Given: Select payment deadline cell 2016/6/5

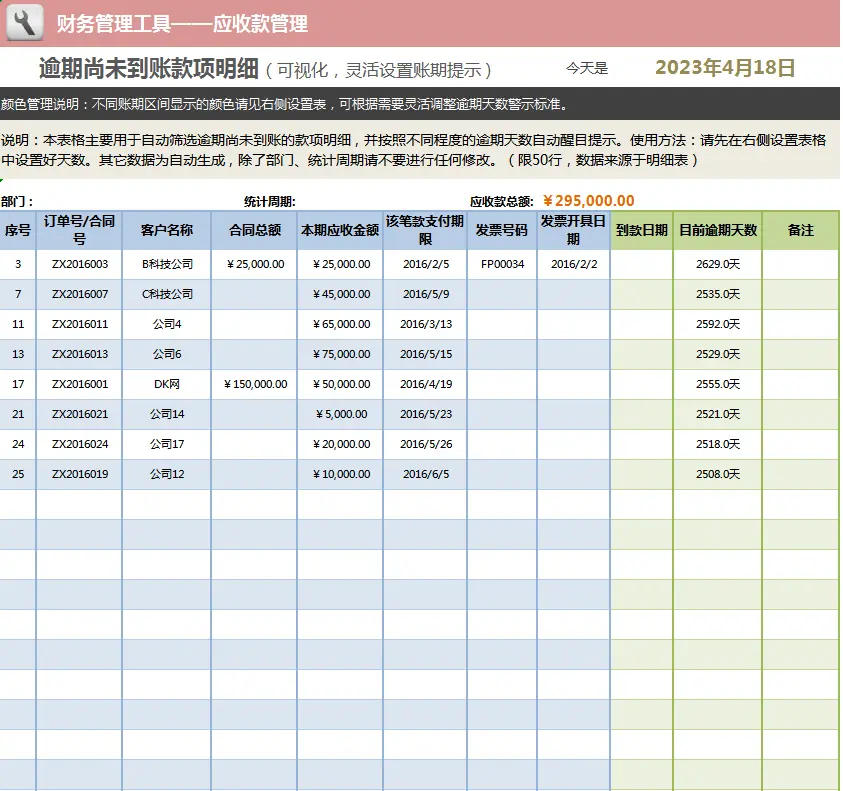Looking at the screenshot, I should point(425,475).
